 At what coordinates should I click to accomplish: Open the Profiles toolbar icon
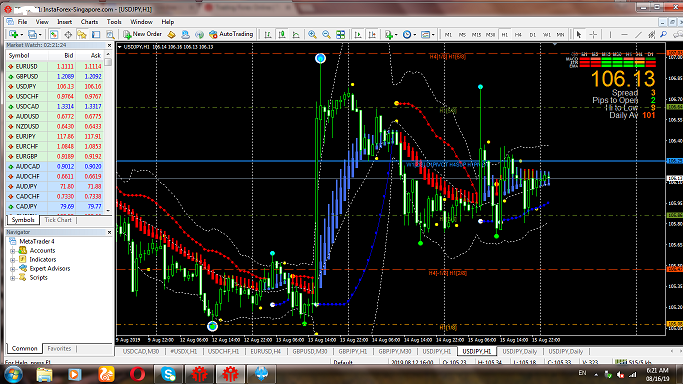(x=32, y=34)
